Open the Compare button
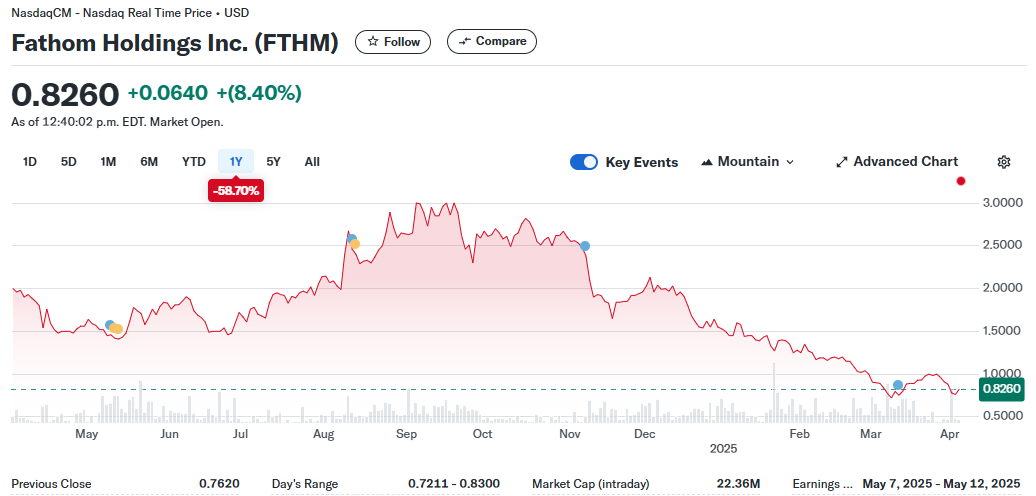 [x=492, y=41]
